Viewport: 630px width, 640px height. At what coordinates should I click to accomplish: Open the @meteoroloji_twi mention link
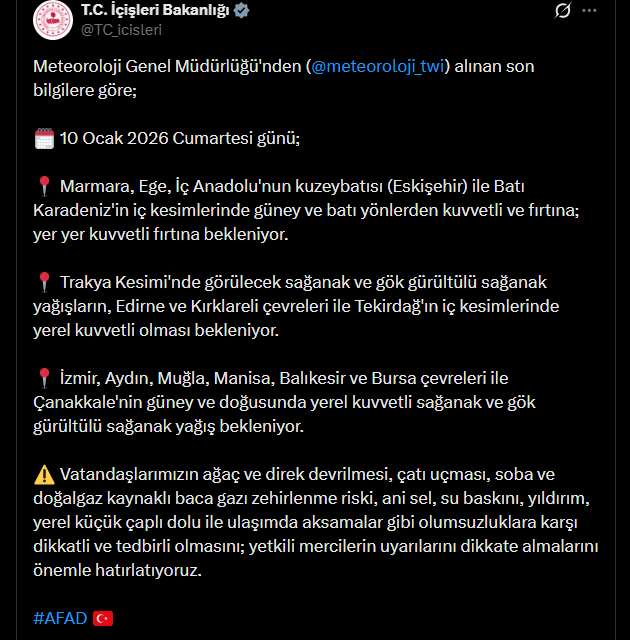pos(377,66)
